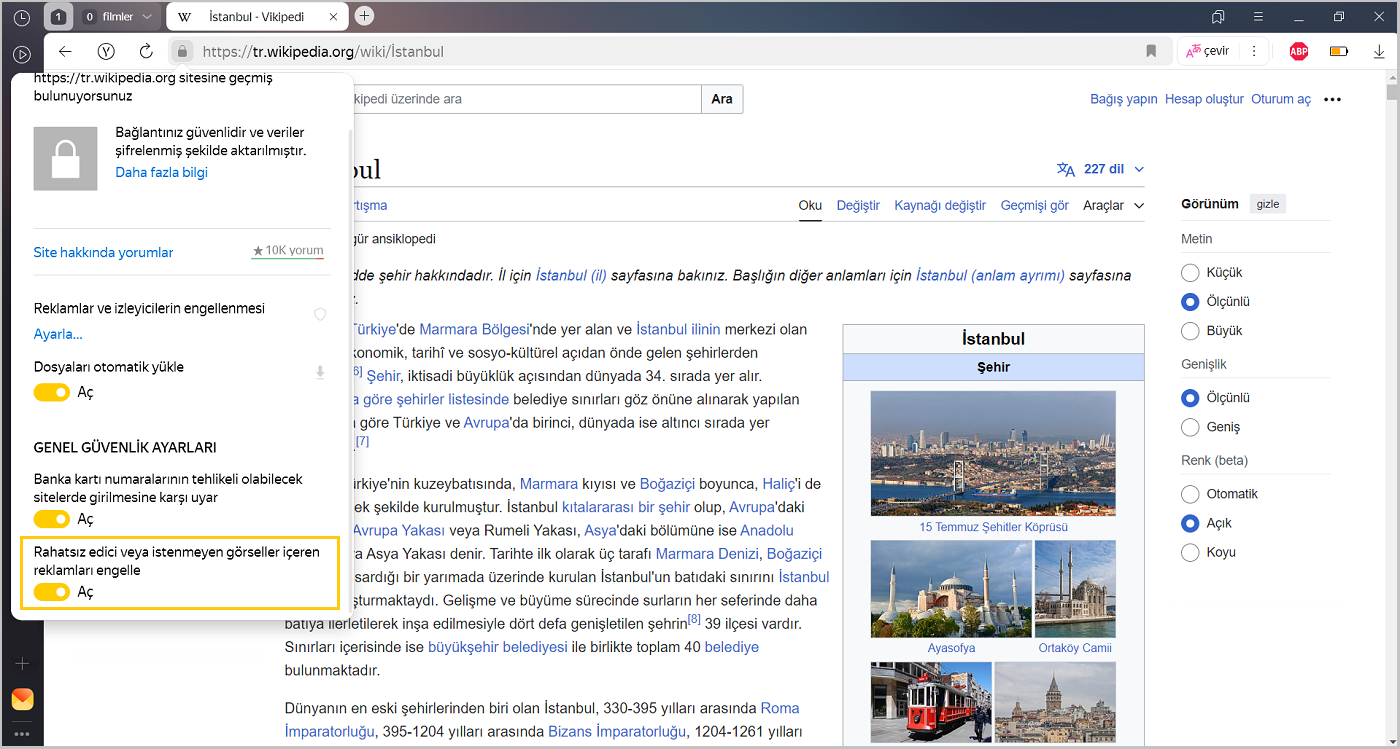Viewport: 1400px width, 749px height.
Task: Open a new tab with the plus icon
Action: [x=365, y=16]
